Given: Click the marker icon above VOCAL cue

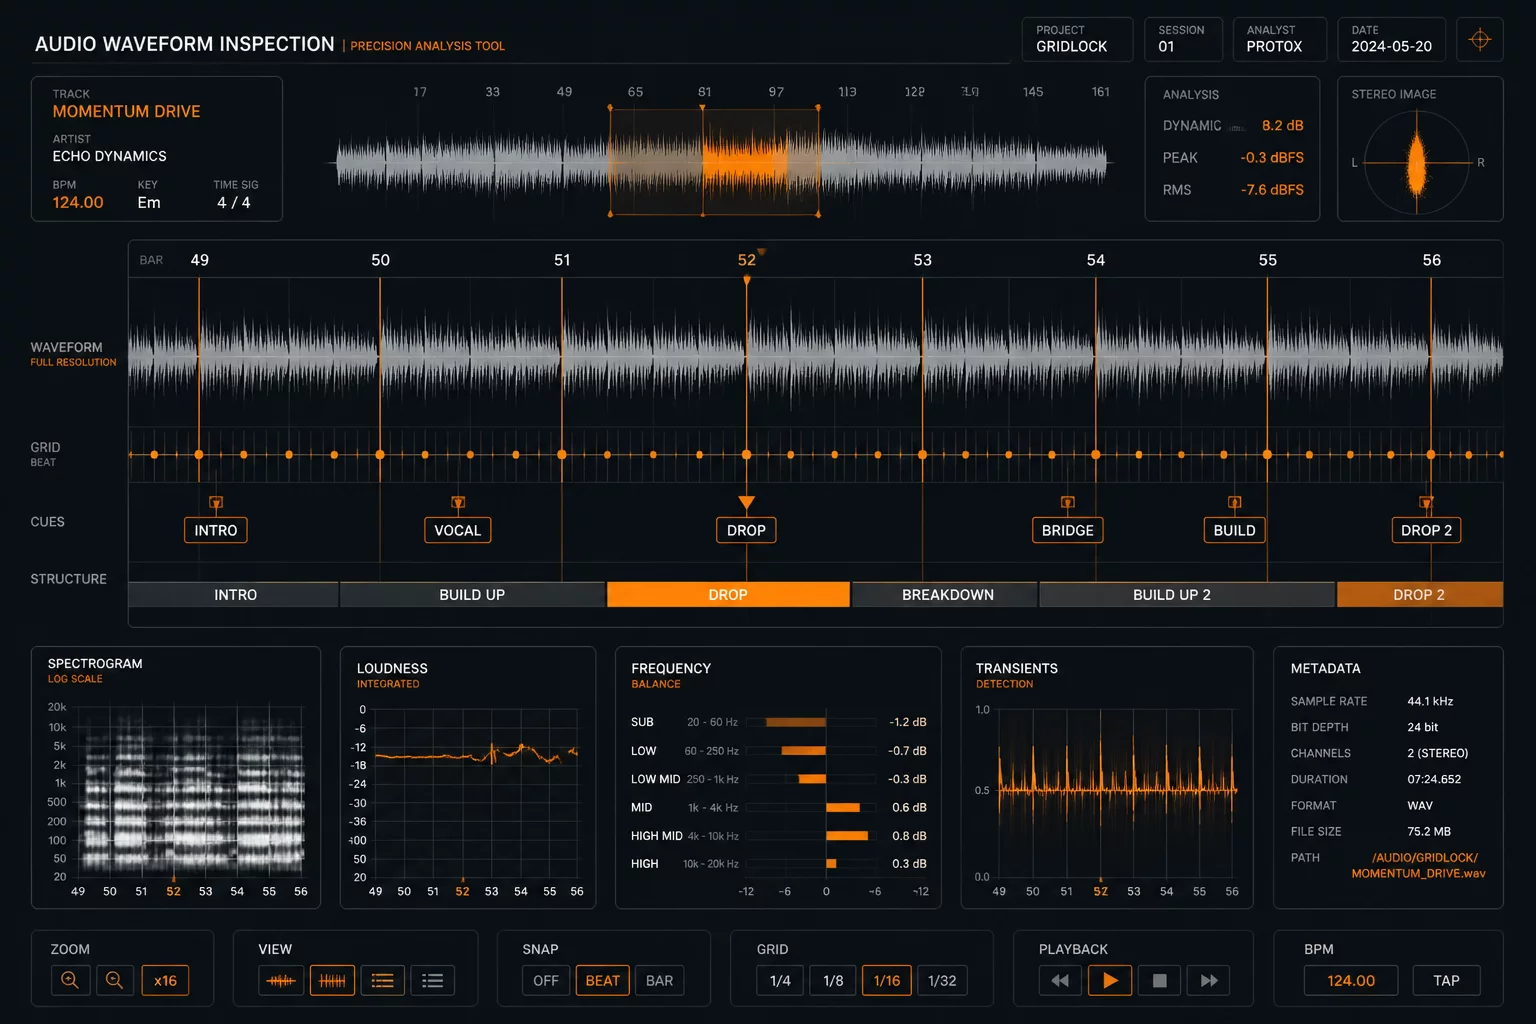Looking at the screenshot, I should (x=458, y=502).
